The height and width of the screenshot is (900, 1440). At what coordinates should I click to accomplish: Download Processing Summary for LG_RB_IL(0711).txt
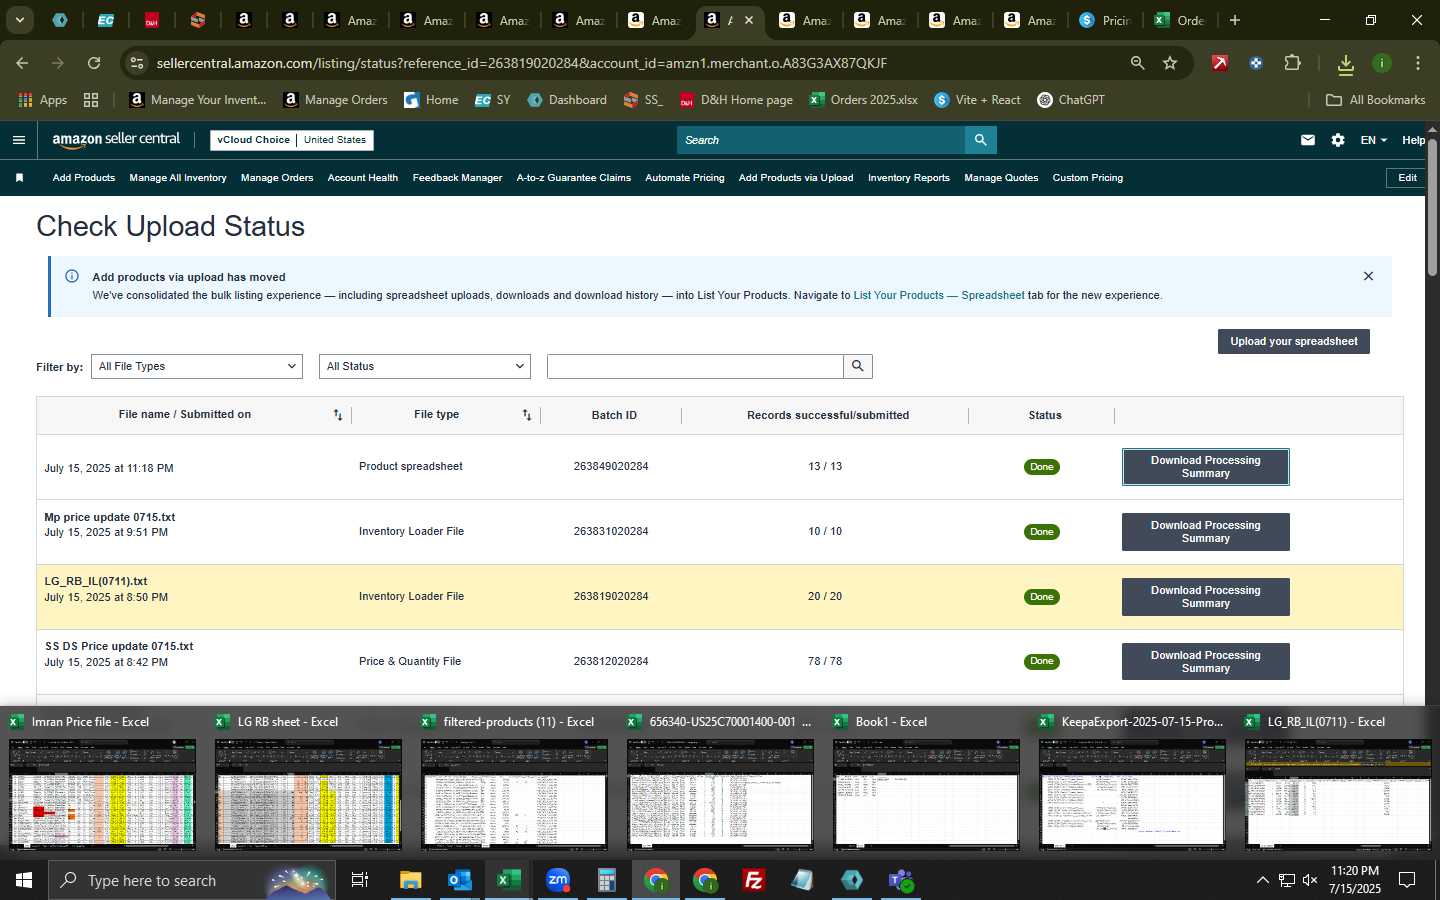pyautogui.click(x=1206, y=597)
